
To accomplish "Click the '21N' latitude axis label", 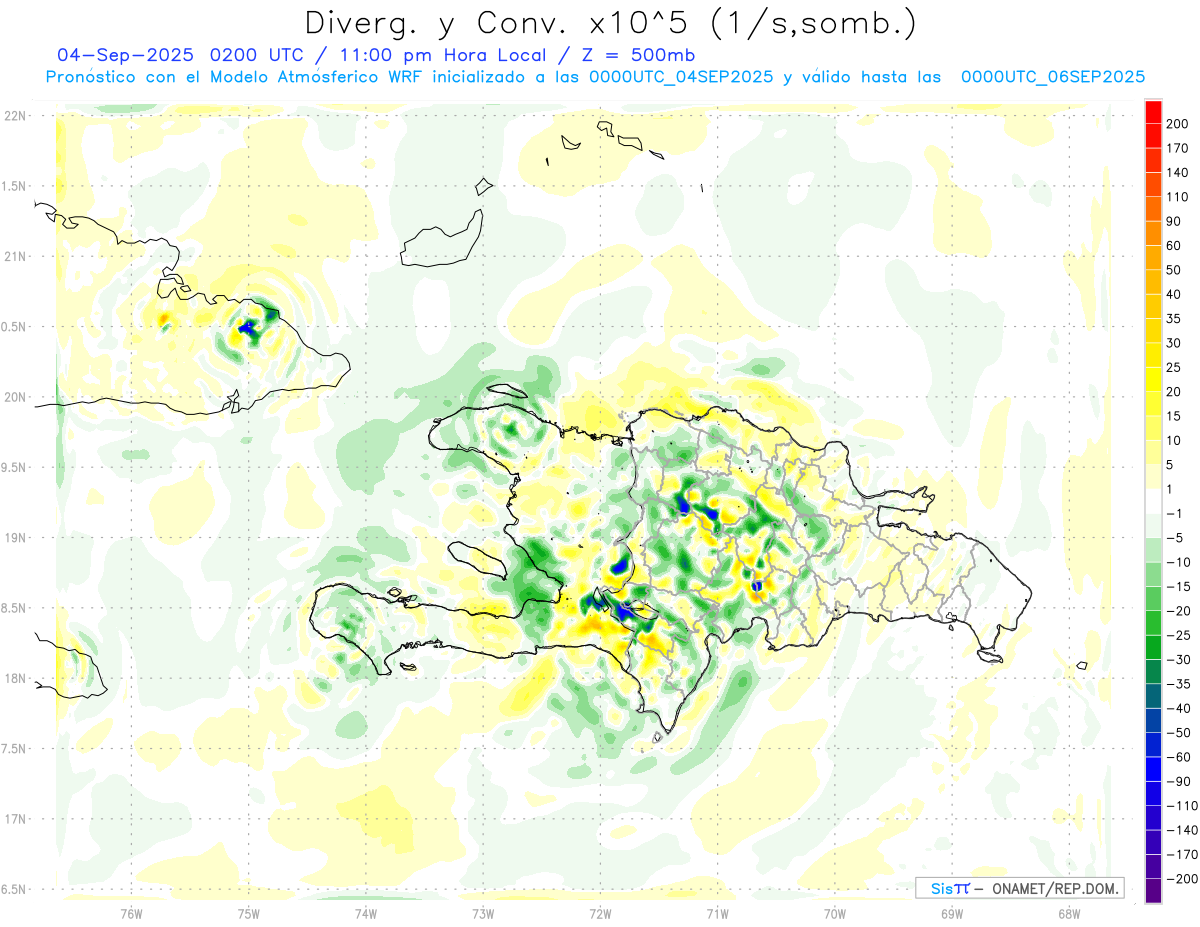I will coord(15,256).
